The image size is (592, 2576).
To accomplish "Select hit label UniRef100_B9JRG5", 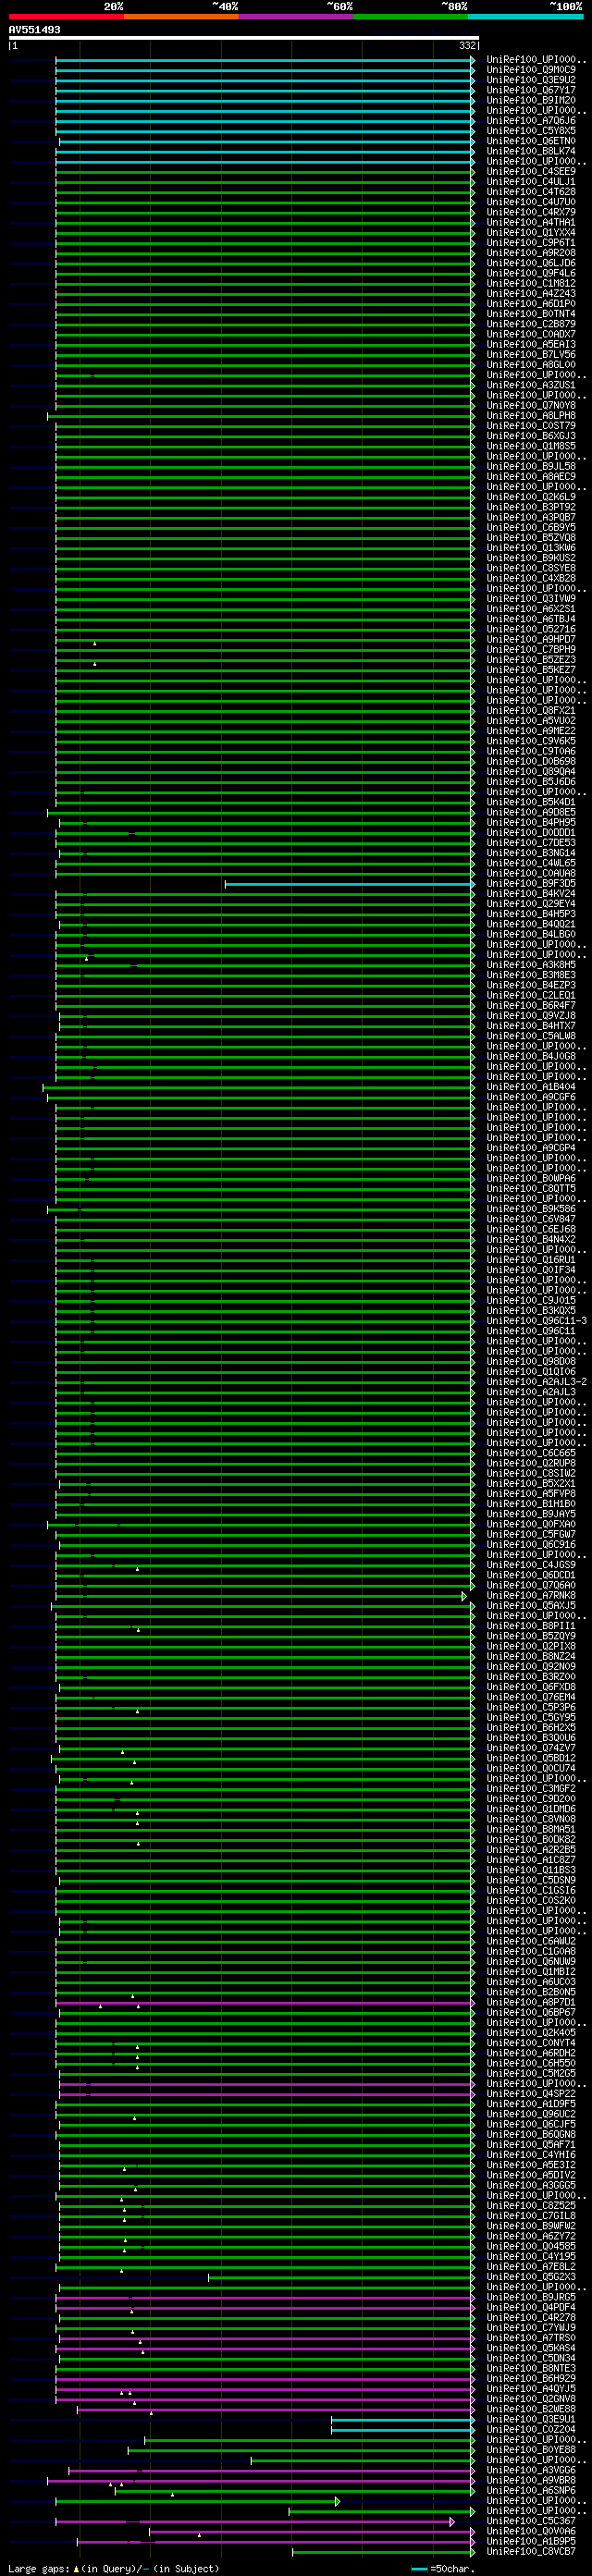I will coord(531,2297).
